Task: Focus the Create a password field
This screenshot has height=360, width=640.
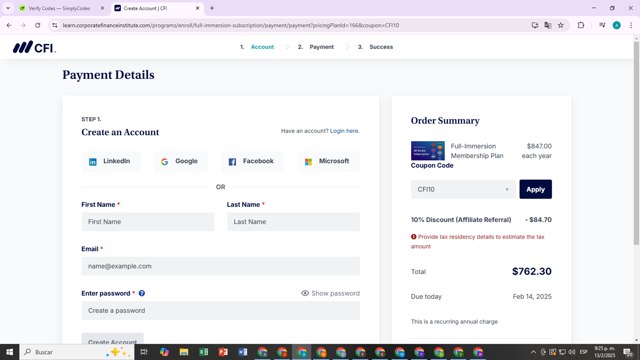Action: [221, 311]
